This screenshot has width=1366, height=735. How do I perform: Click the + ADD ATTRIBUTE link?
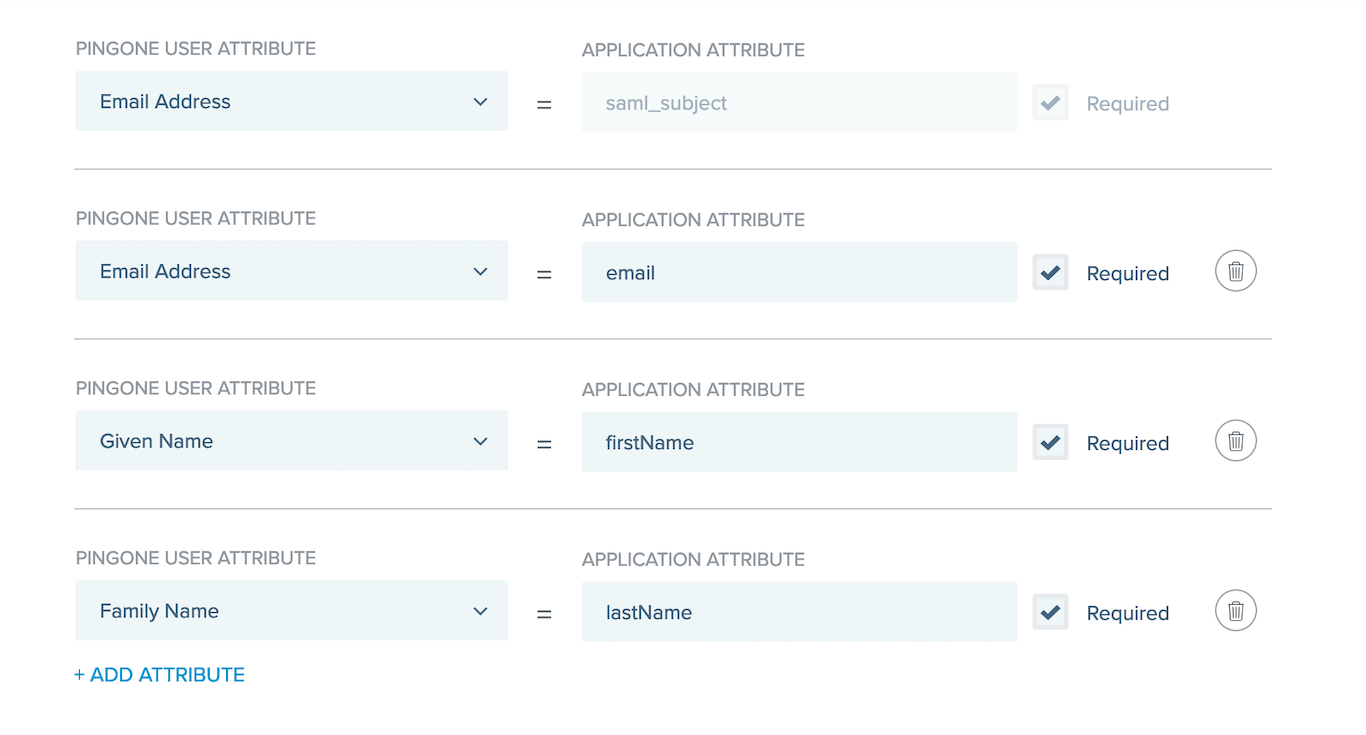point(159,674)
